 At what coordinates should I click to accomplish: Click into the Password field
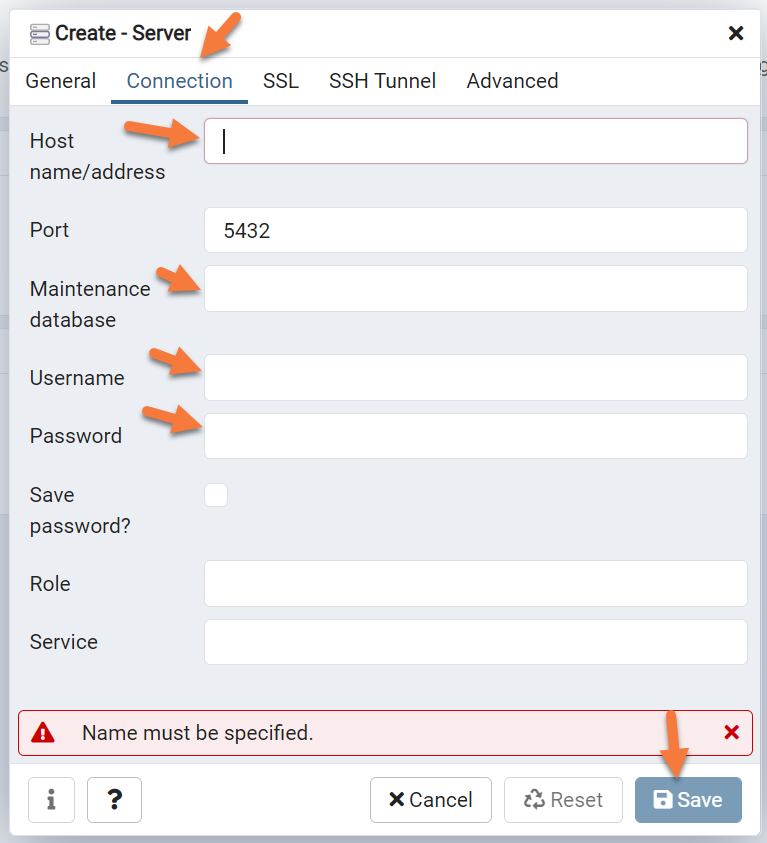pos(476,436)
